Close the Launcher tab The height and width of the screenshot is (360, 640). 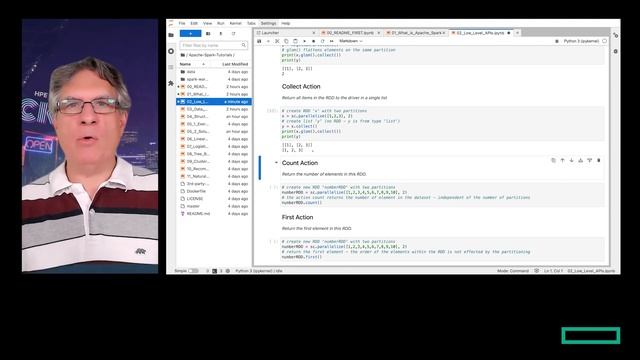point(313,33)
